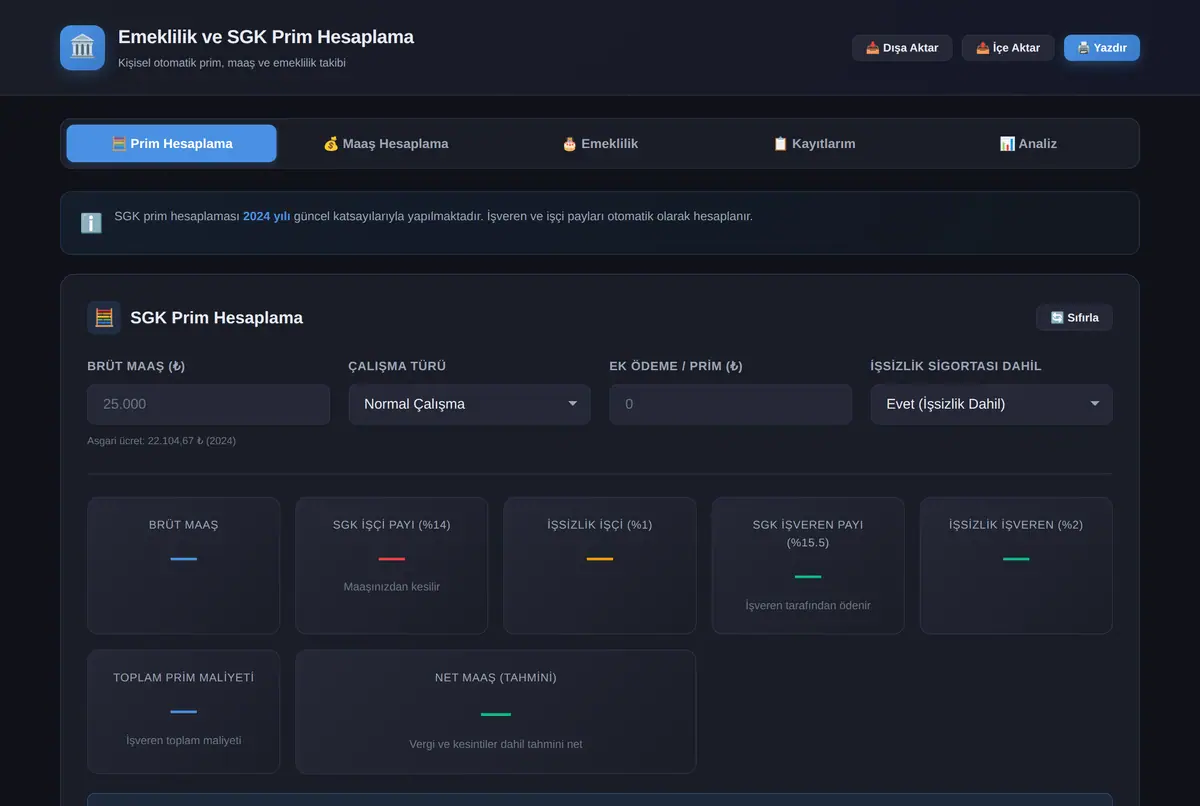This screenshot has width=1200, height=806.
Task: Show the Analiz tab
Action: pyautogui.click(x=1028, y=143)
